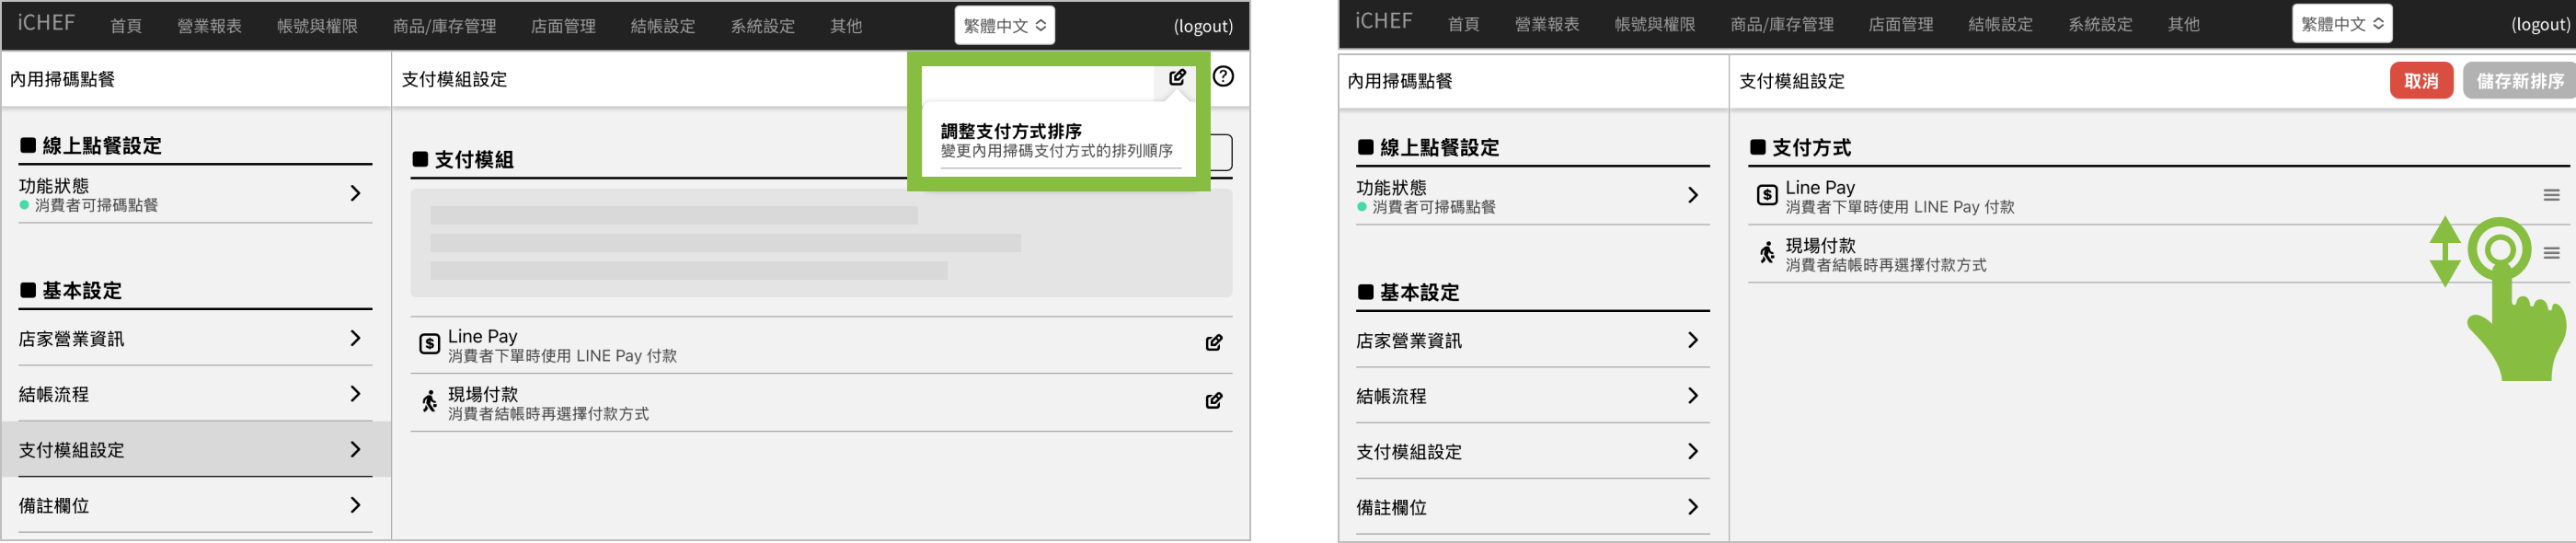The width and height of the screenshot is (2576, 543).
Task: Click the 儲存新排序 button
Action: tap(2519, 81)
